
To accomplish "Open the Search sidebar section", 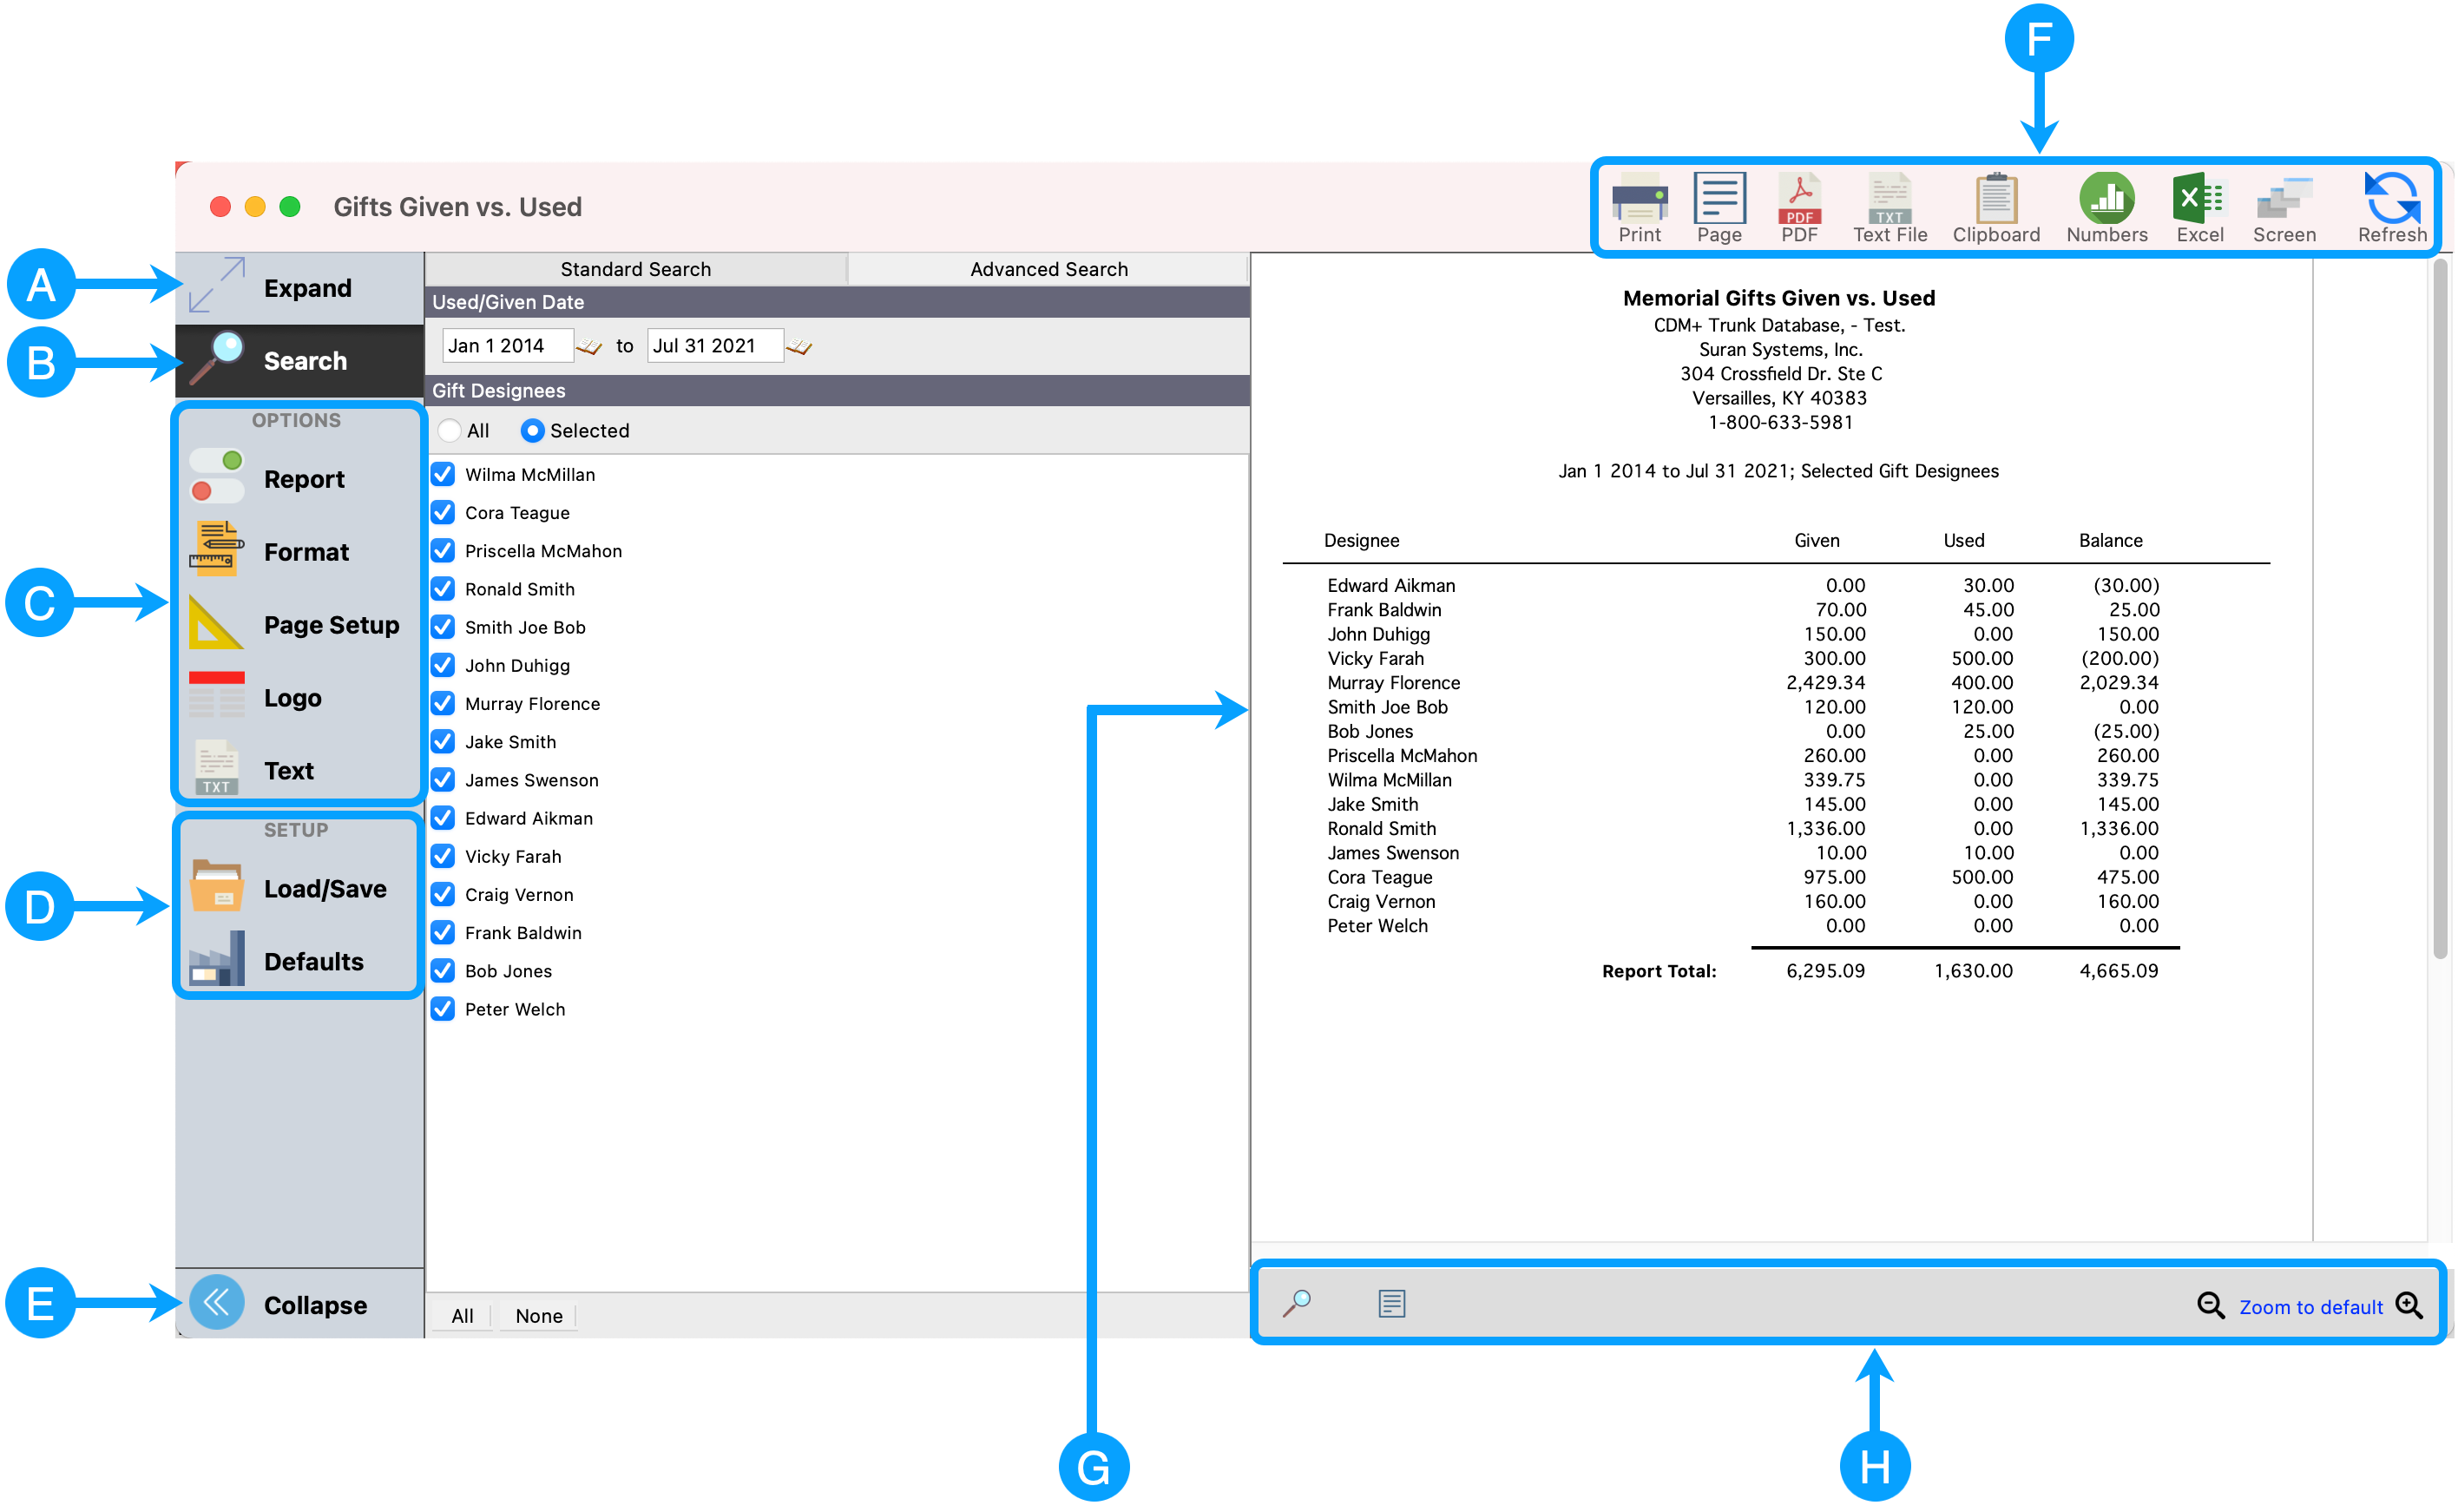I will (299, 361).
